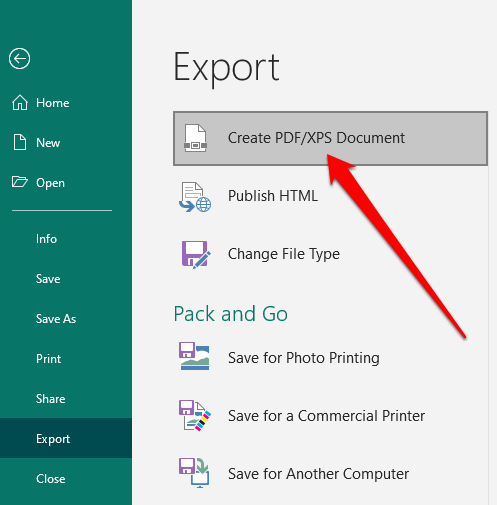Click the New blank page icon
This screenshot has width=497, height=505.
pyautogui.click(x=20, y=142)
